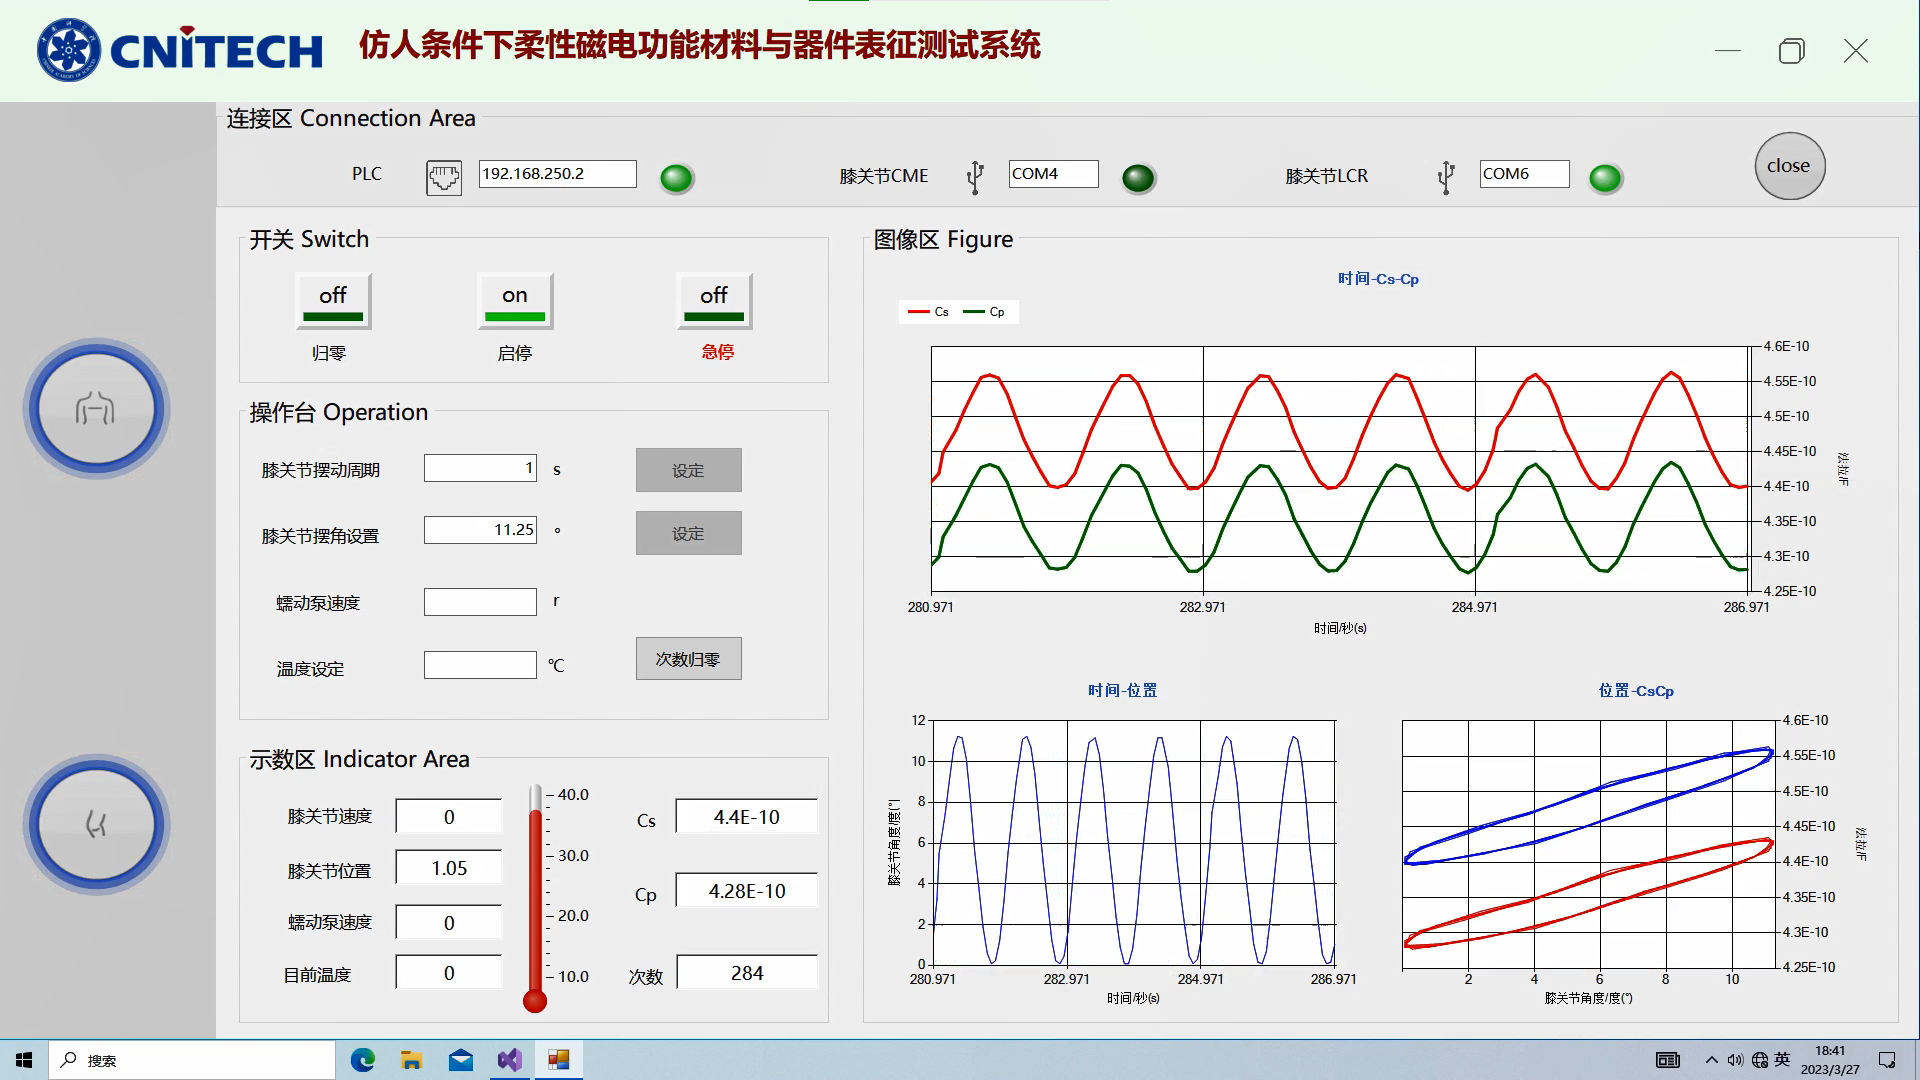Click the dark 膝关节CME status LED
The image size is (1920, 1080).
point(1138,178)
